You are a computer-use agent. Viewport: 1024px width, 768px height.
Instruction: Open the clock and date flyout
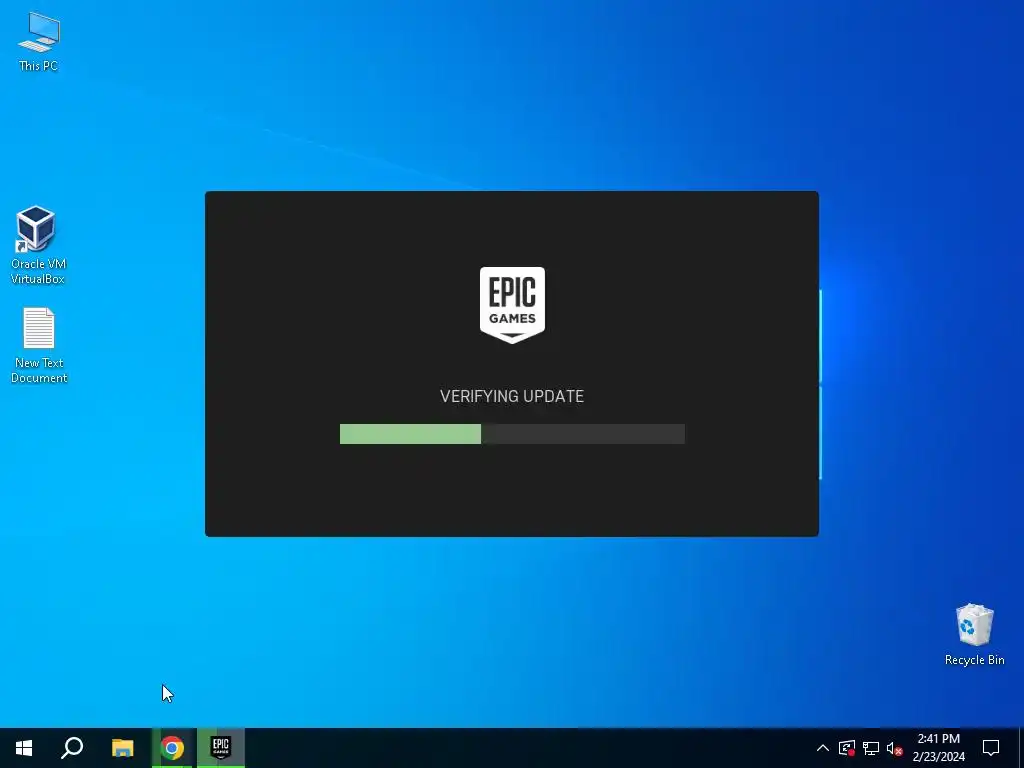click(x=938, y=748)
